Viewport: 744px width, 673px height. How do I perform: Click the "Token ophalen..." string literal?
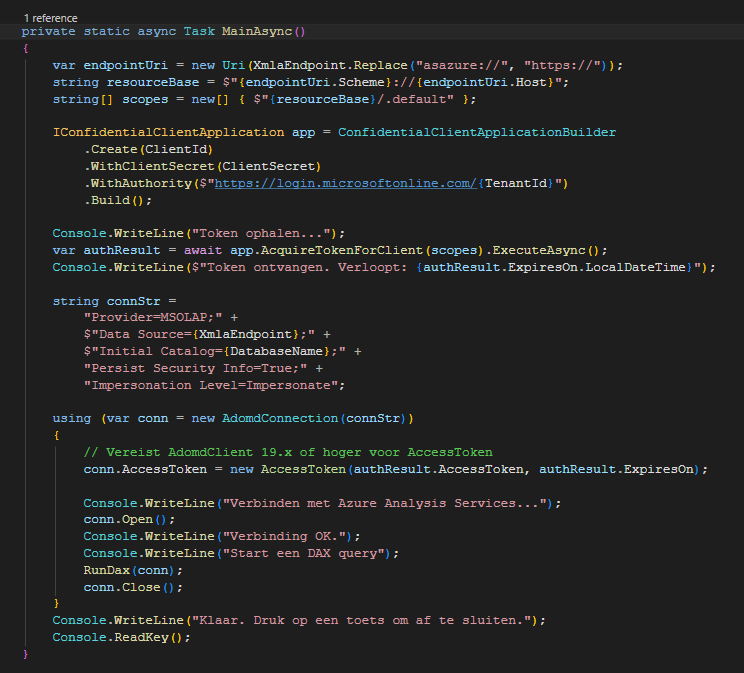(x=258, y=233)
